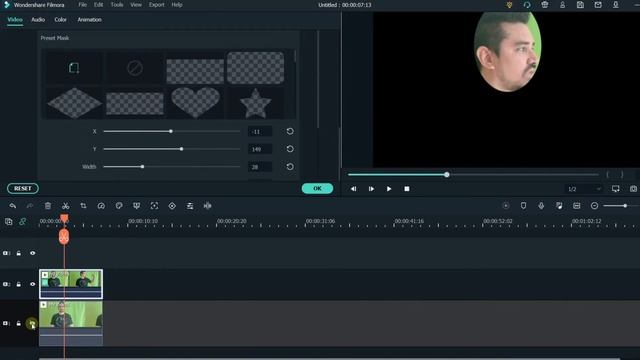This screenshot has height=360, width=640.
Task: Click the add track manager icon
Action: (9, 222)
